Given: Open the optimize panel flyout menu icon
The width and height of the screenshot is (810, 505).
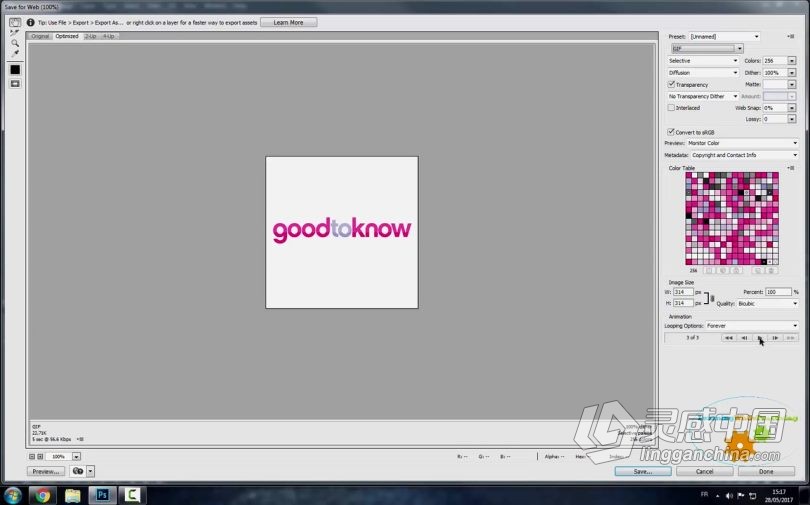Looking at the screenshot, I should (x=790, y=37).
